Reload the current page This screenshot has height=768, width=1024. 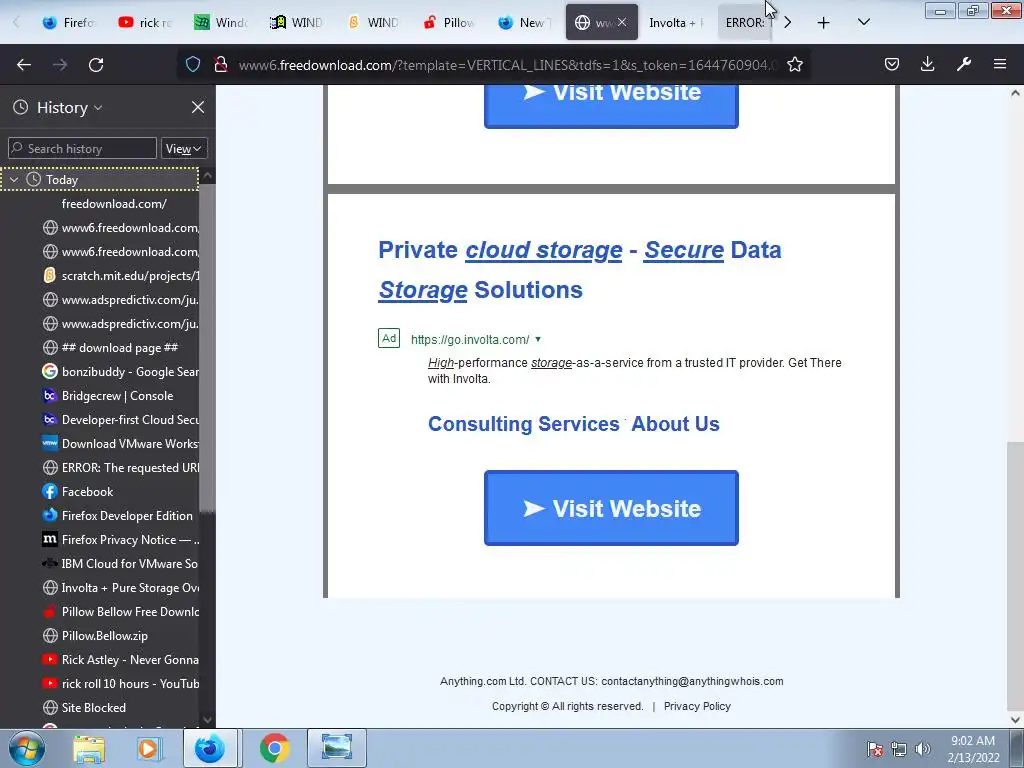tap(96, 65)
